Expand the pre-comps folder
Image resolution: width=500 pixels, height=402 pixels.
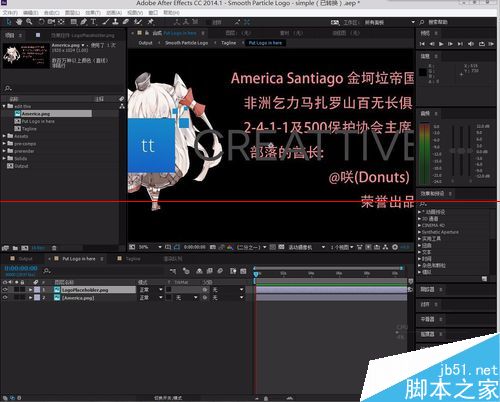coord(4,144)
